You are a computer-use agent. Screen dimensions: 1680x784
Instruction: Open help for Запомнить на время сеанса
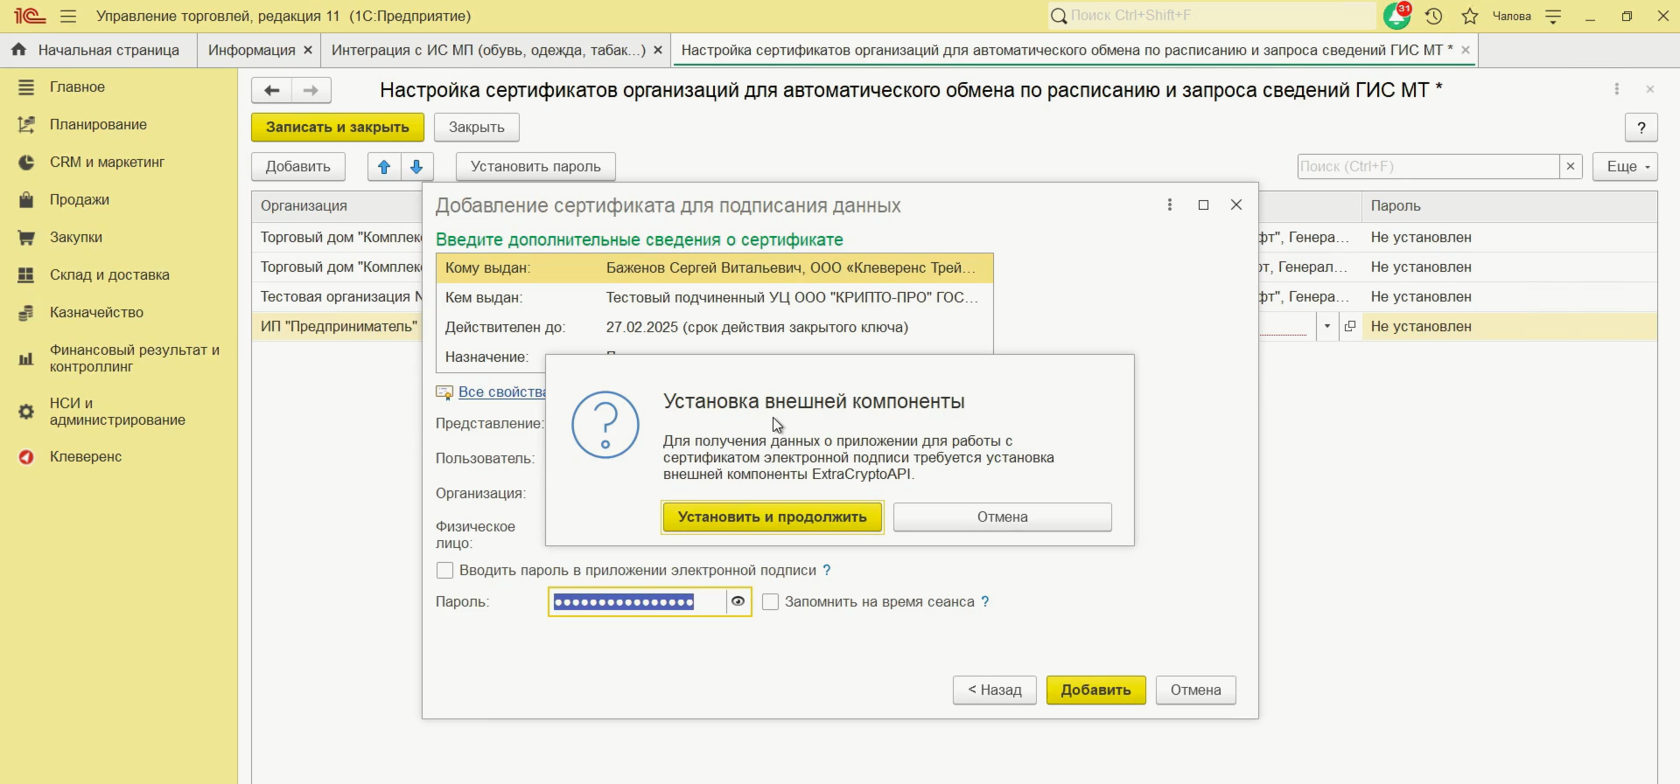pos(985,602)
